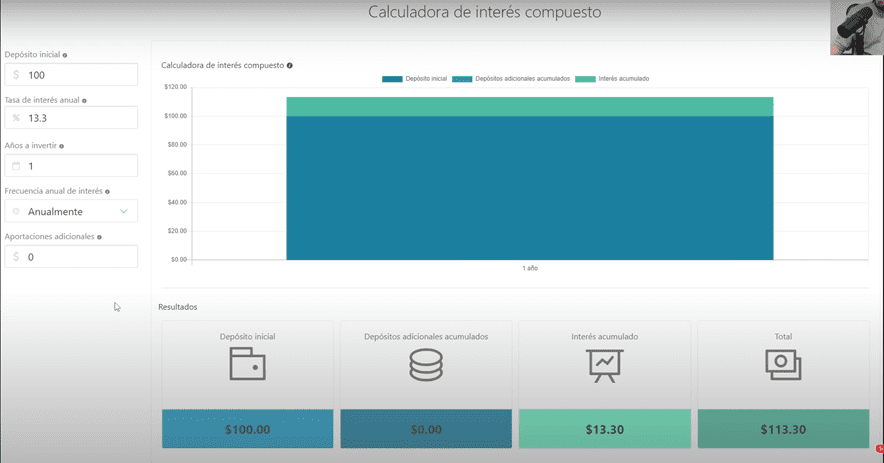
Task: Click the interest rate field showing 13.3
Action: (80, 118)
